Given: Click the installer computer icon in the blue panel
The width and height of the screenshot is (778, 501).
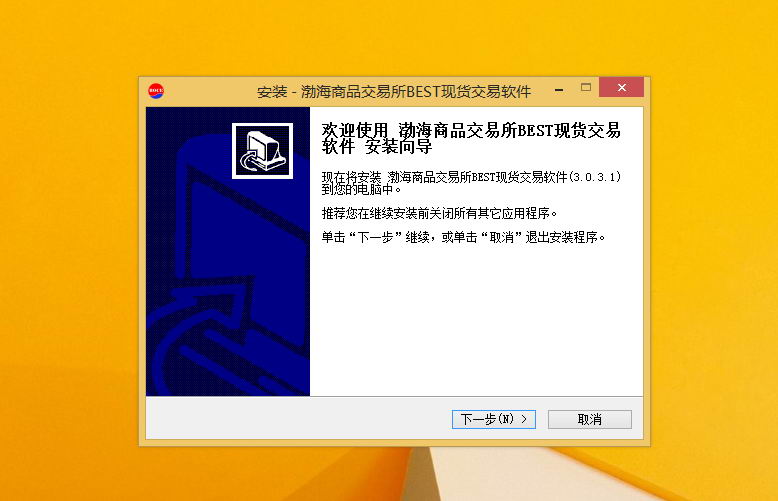Looking at the screenshot, I should (x=262, y=151).
